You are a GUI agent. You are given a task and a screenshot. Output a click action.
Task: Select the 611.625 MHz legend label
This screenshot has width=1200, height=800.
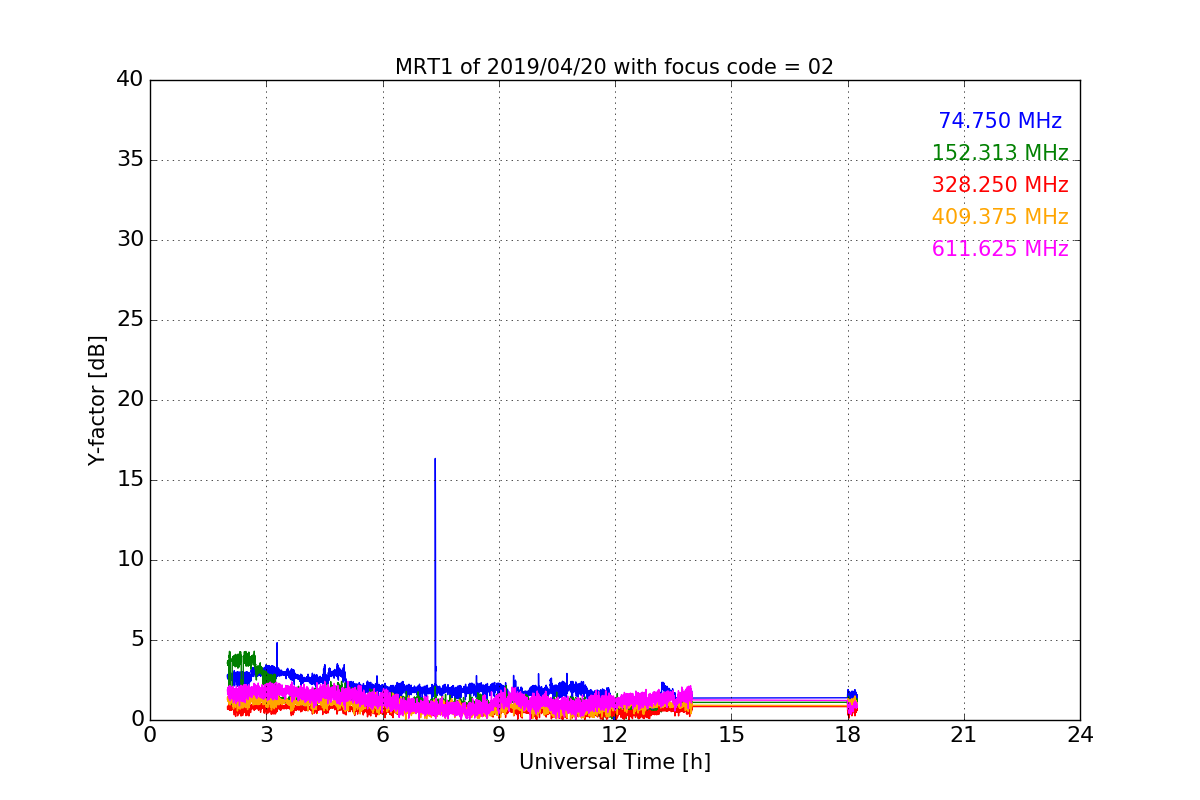point(1000,249)
